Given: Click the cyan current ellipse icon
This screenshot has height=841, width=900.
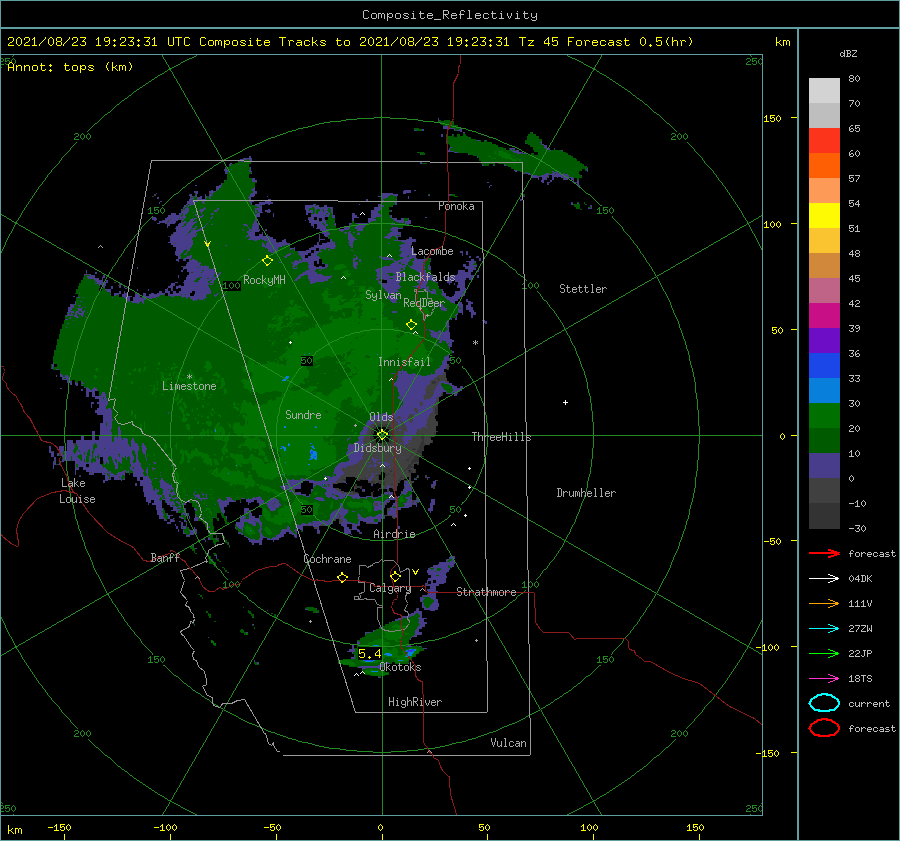Looking at the screenshot, I should pyautogui.click(x=824, y=703).
